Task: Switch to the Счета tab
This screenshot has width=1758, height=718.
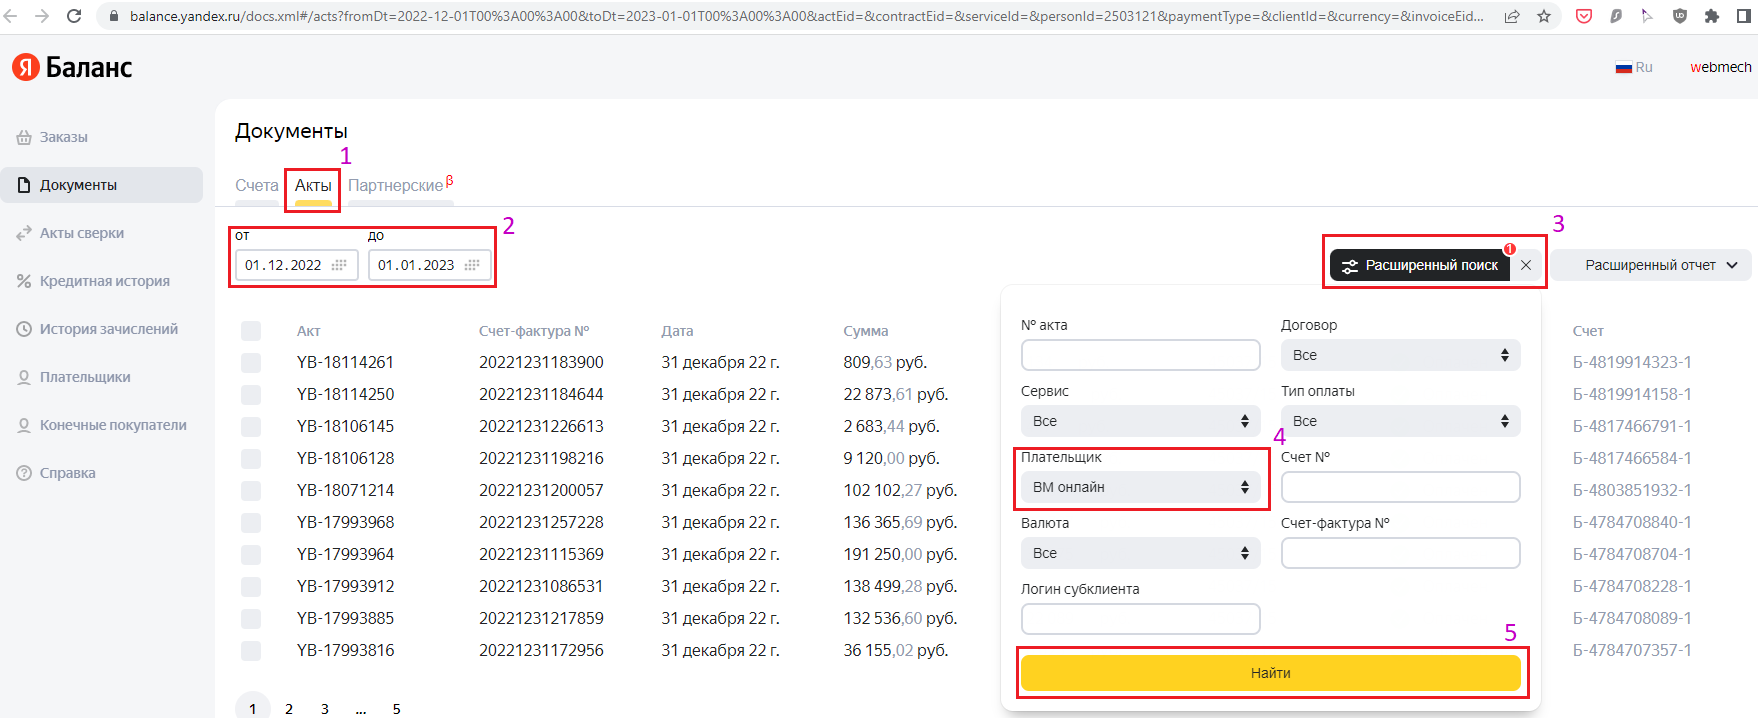Action: 256,185
